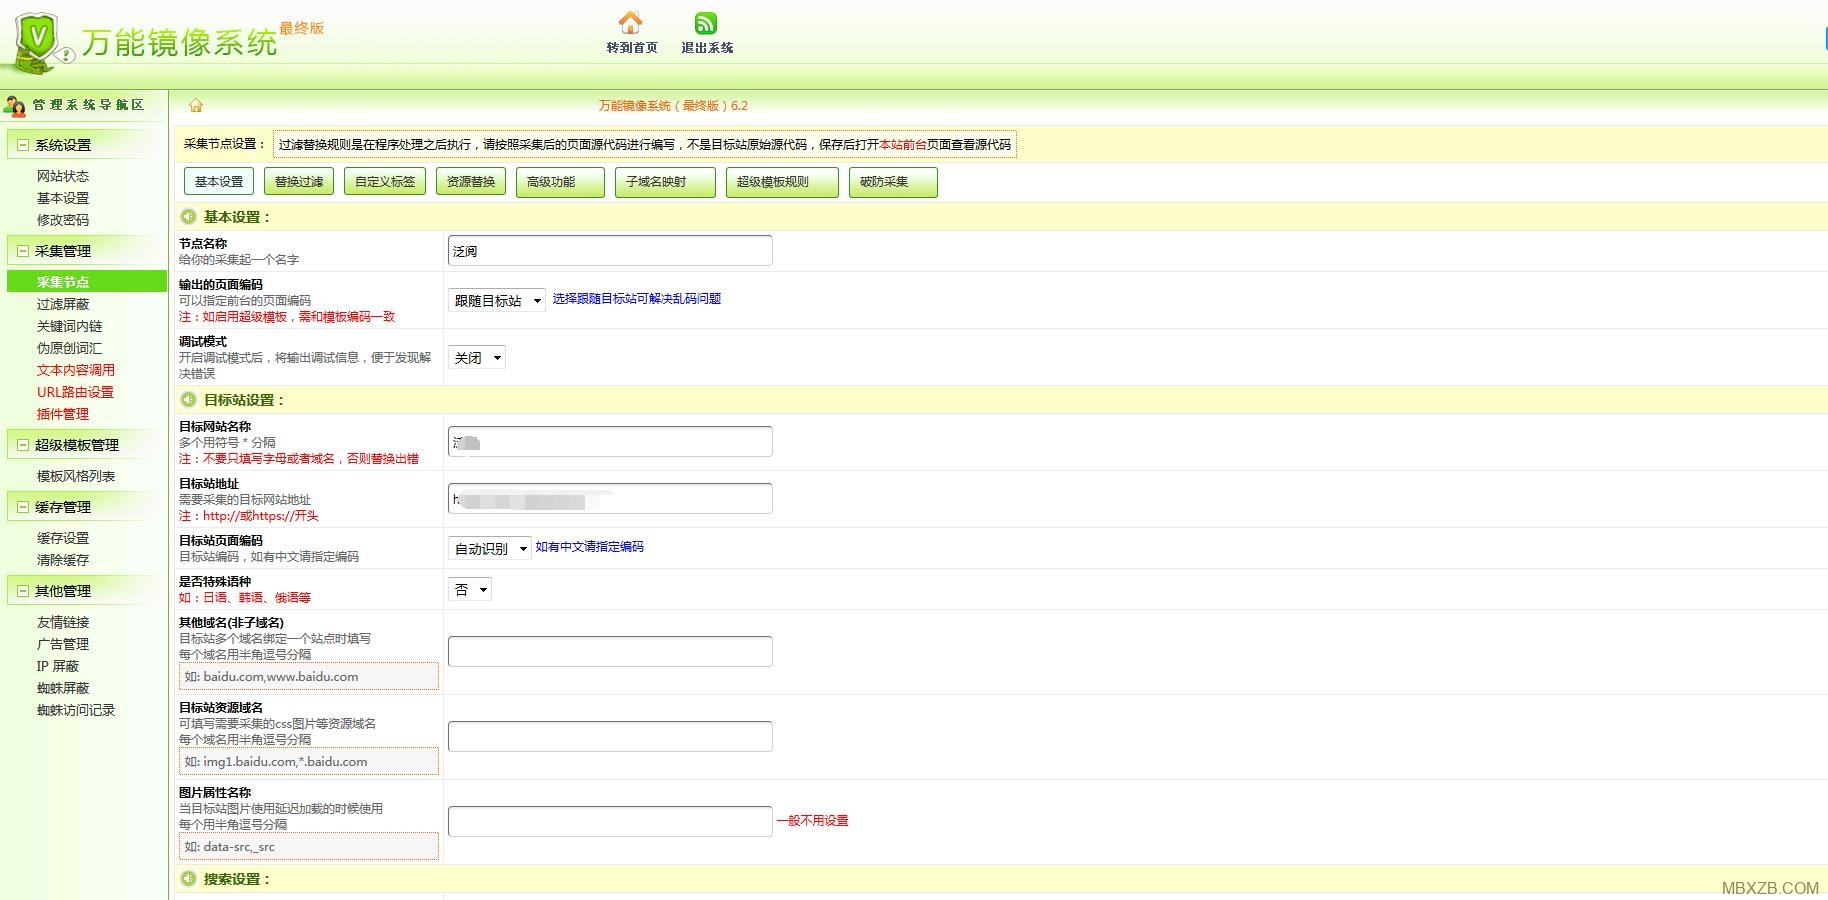Click the small house breadcrumb icon

[x=196, y=106]
